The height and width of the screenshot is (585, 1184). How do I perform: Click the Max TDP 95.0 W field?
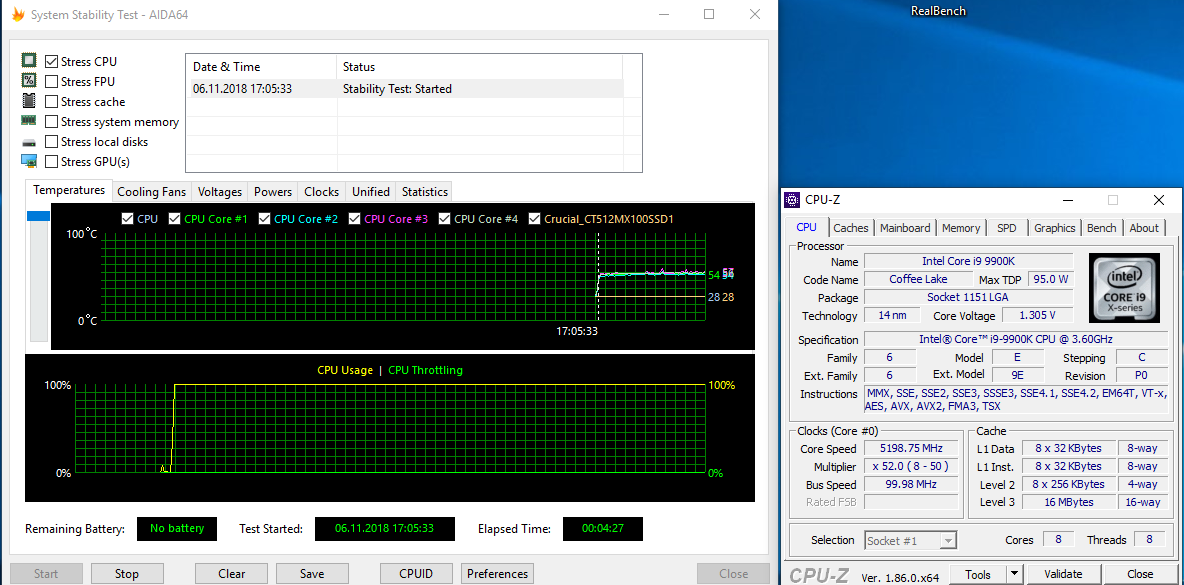[1052, 279]
